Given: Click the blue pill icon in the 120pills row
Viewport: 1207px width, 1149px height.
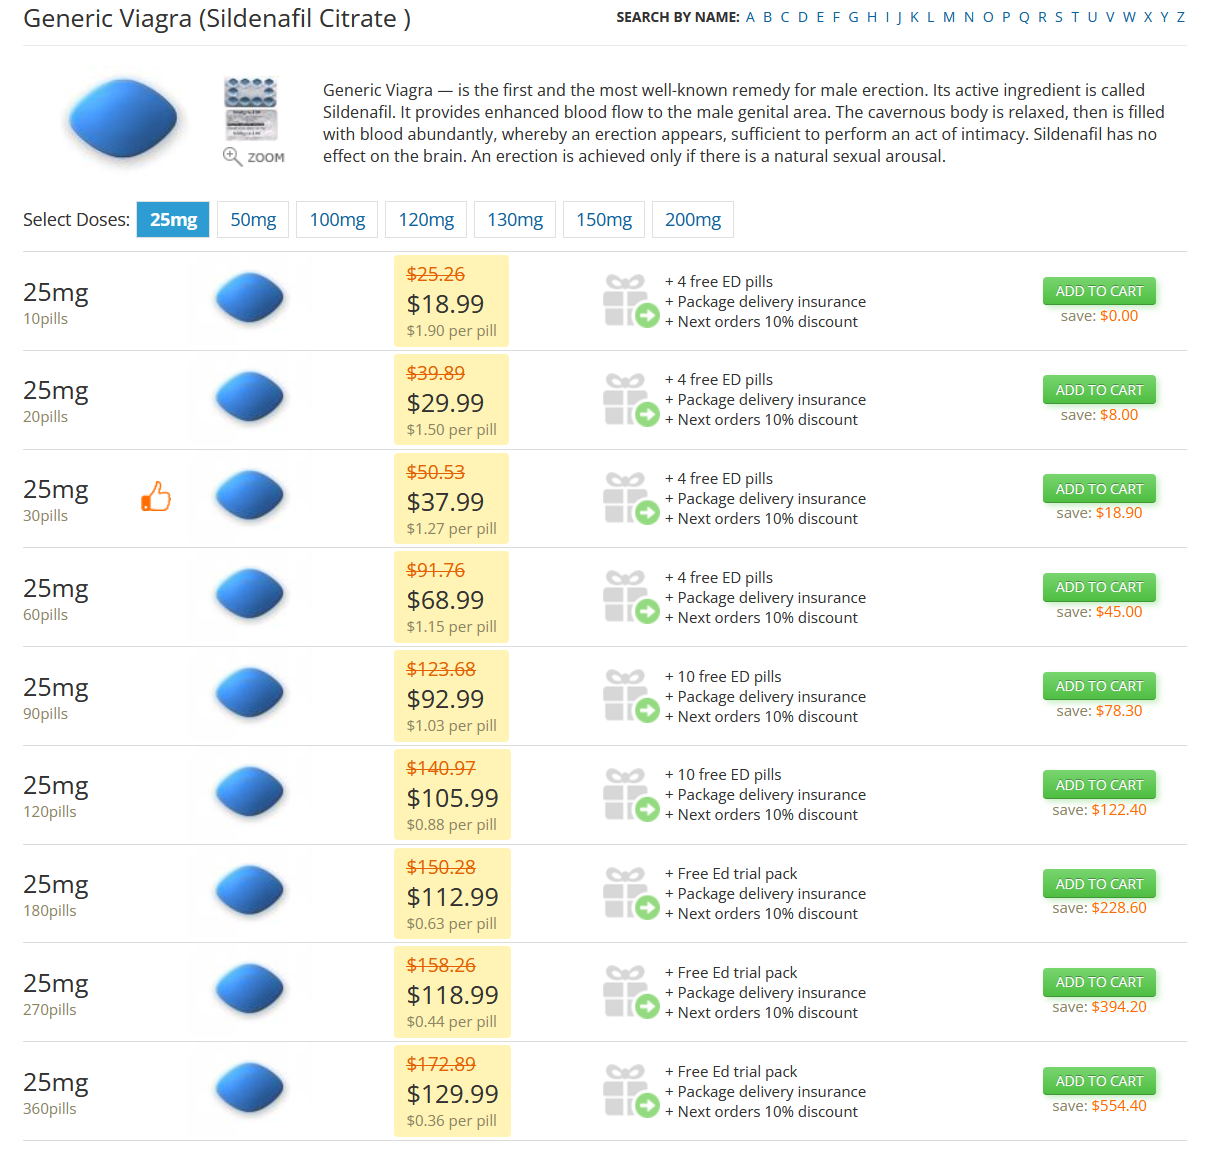Looking at the screenshot, I should pos(249,792).
